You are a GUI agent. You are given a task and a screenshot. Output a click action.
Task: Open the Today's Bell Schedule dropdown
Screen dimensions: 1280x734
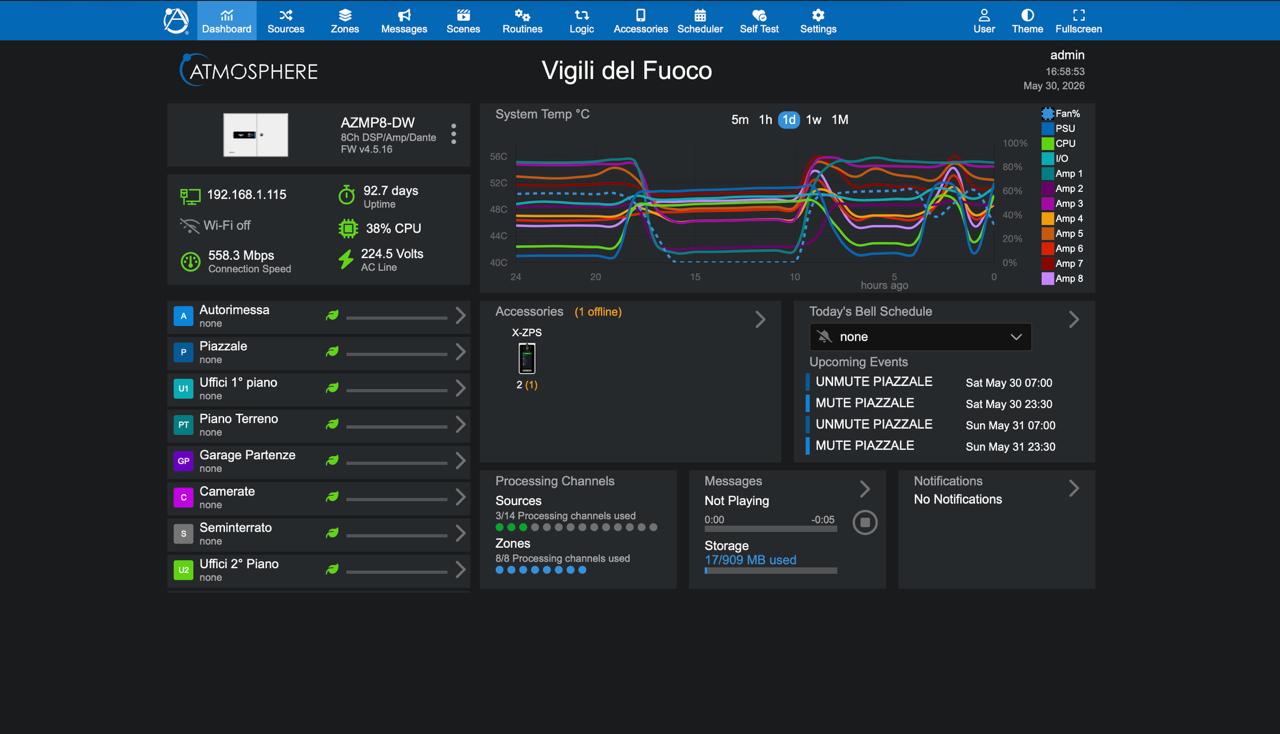tap(920, 337)
